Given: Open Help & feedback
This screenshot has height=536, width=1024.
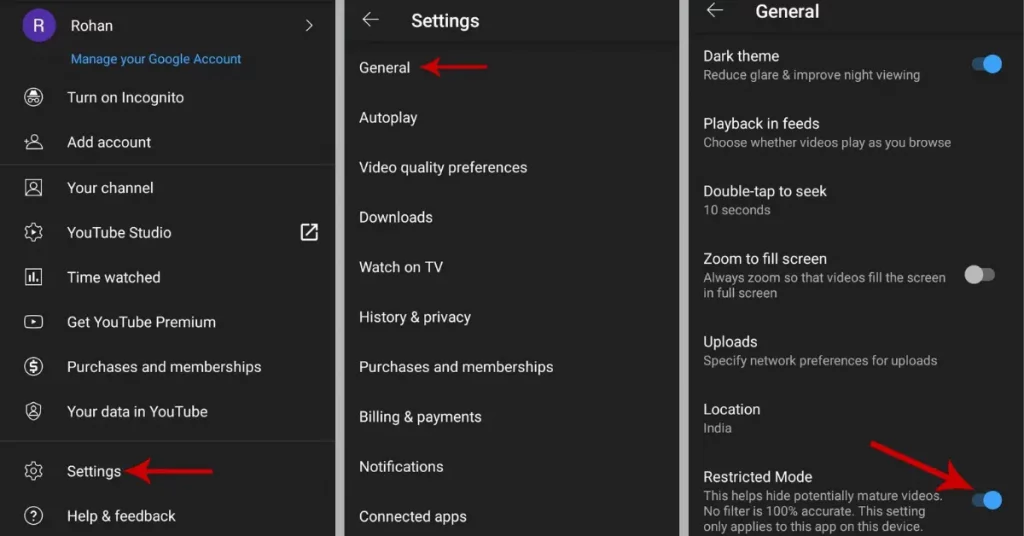Looking at the screenshot, I should coord(121,516).
